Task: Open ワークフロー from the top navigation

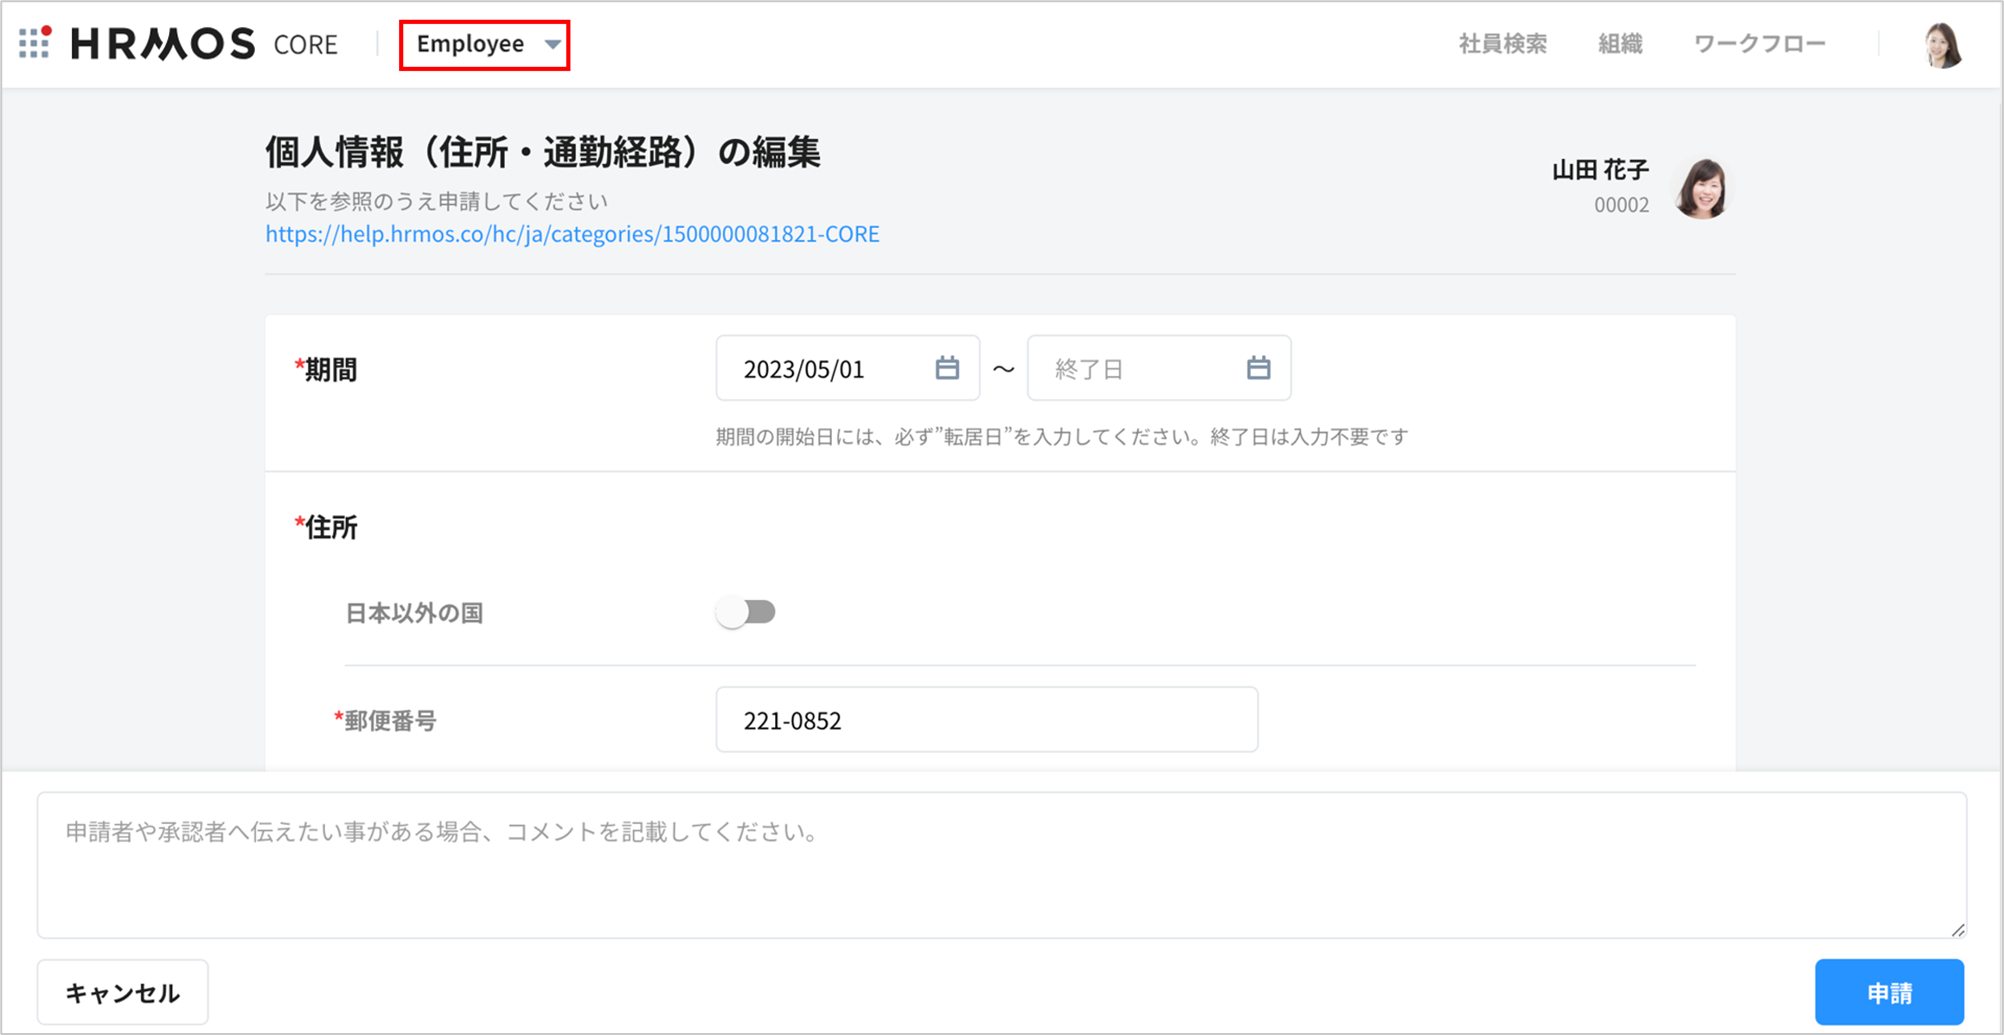Action: tap(1759, 44)
